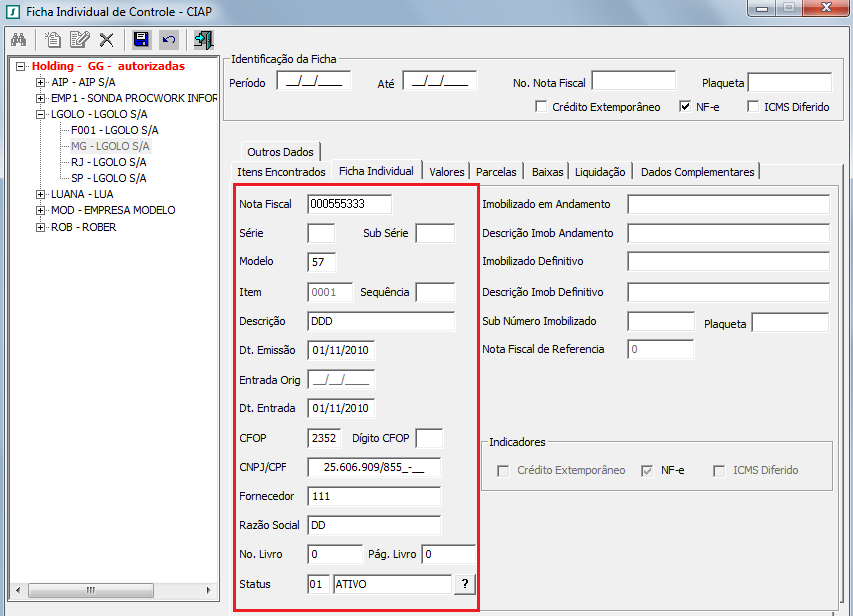Click the save floppy disk icon
Image resolution: width=853 pixels, height=616 pixels.
(141, 40)
